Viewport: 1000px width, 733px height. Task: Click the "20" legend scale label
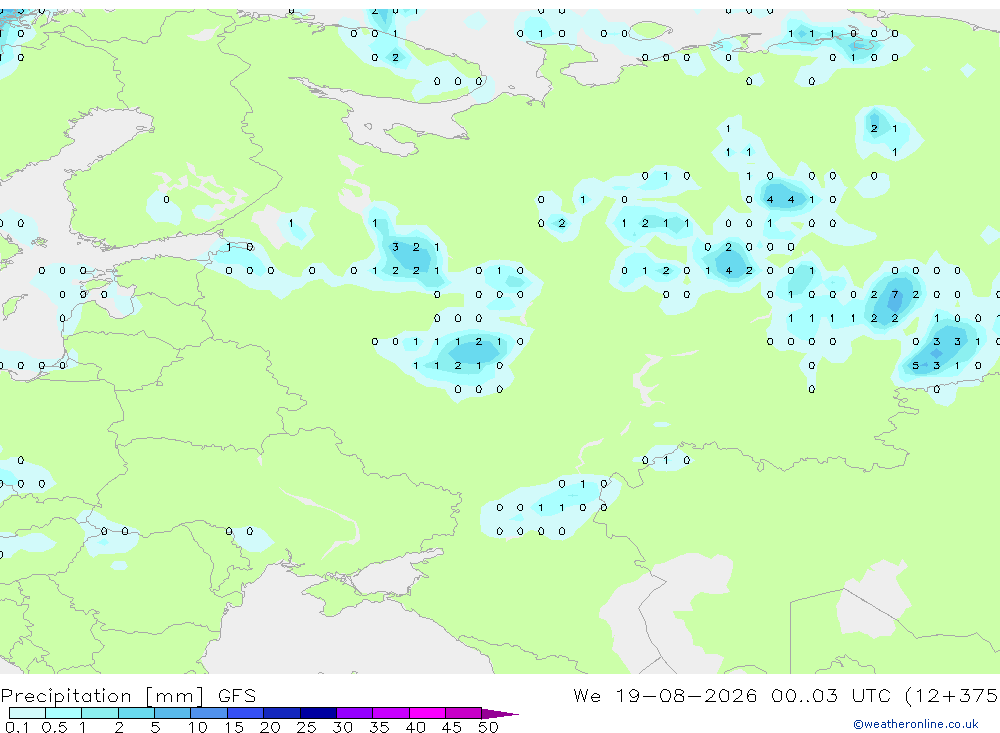pos(270,727)
